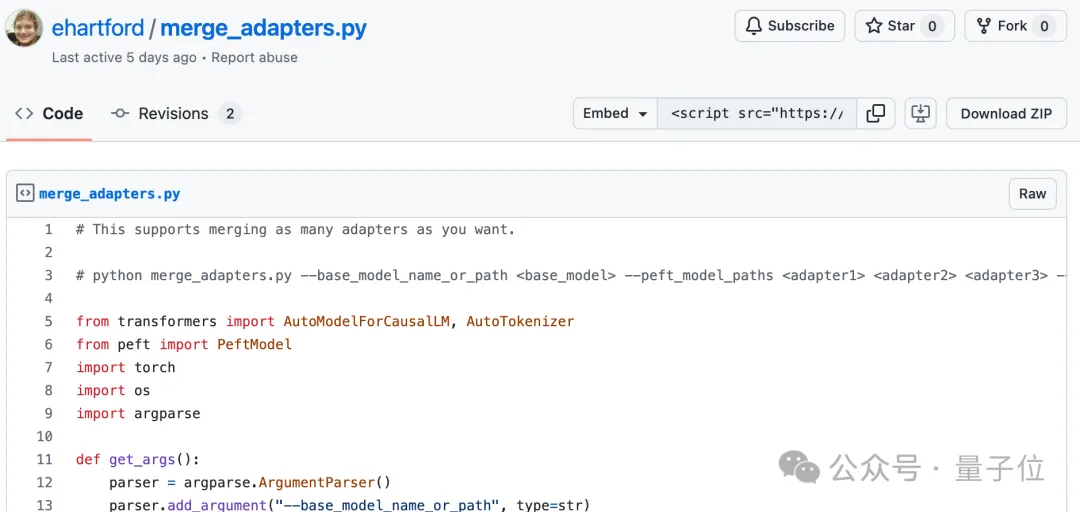1080x512 pixels.
Task: Download the gist as ZIP
Action: (1006, 114)
